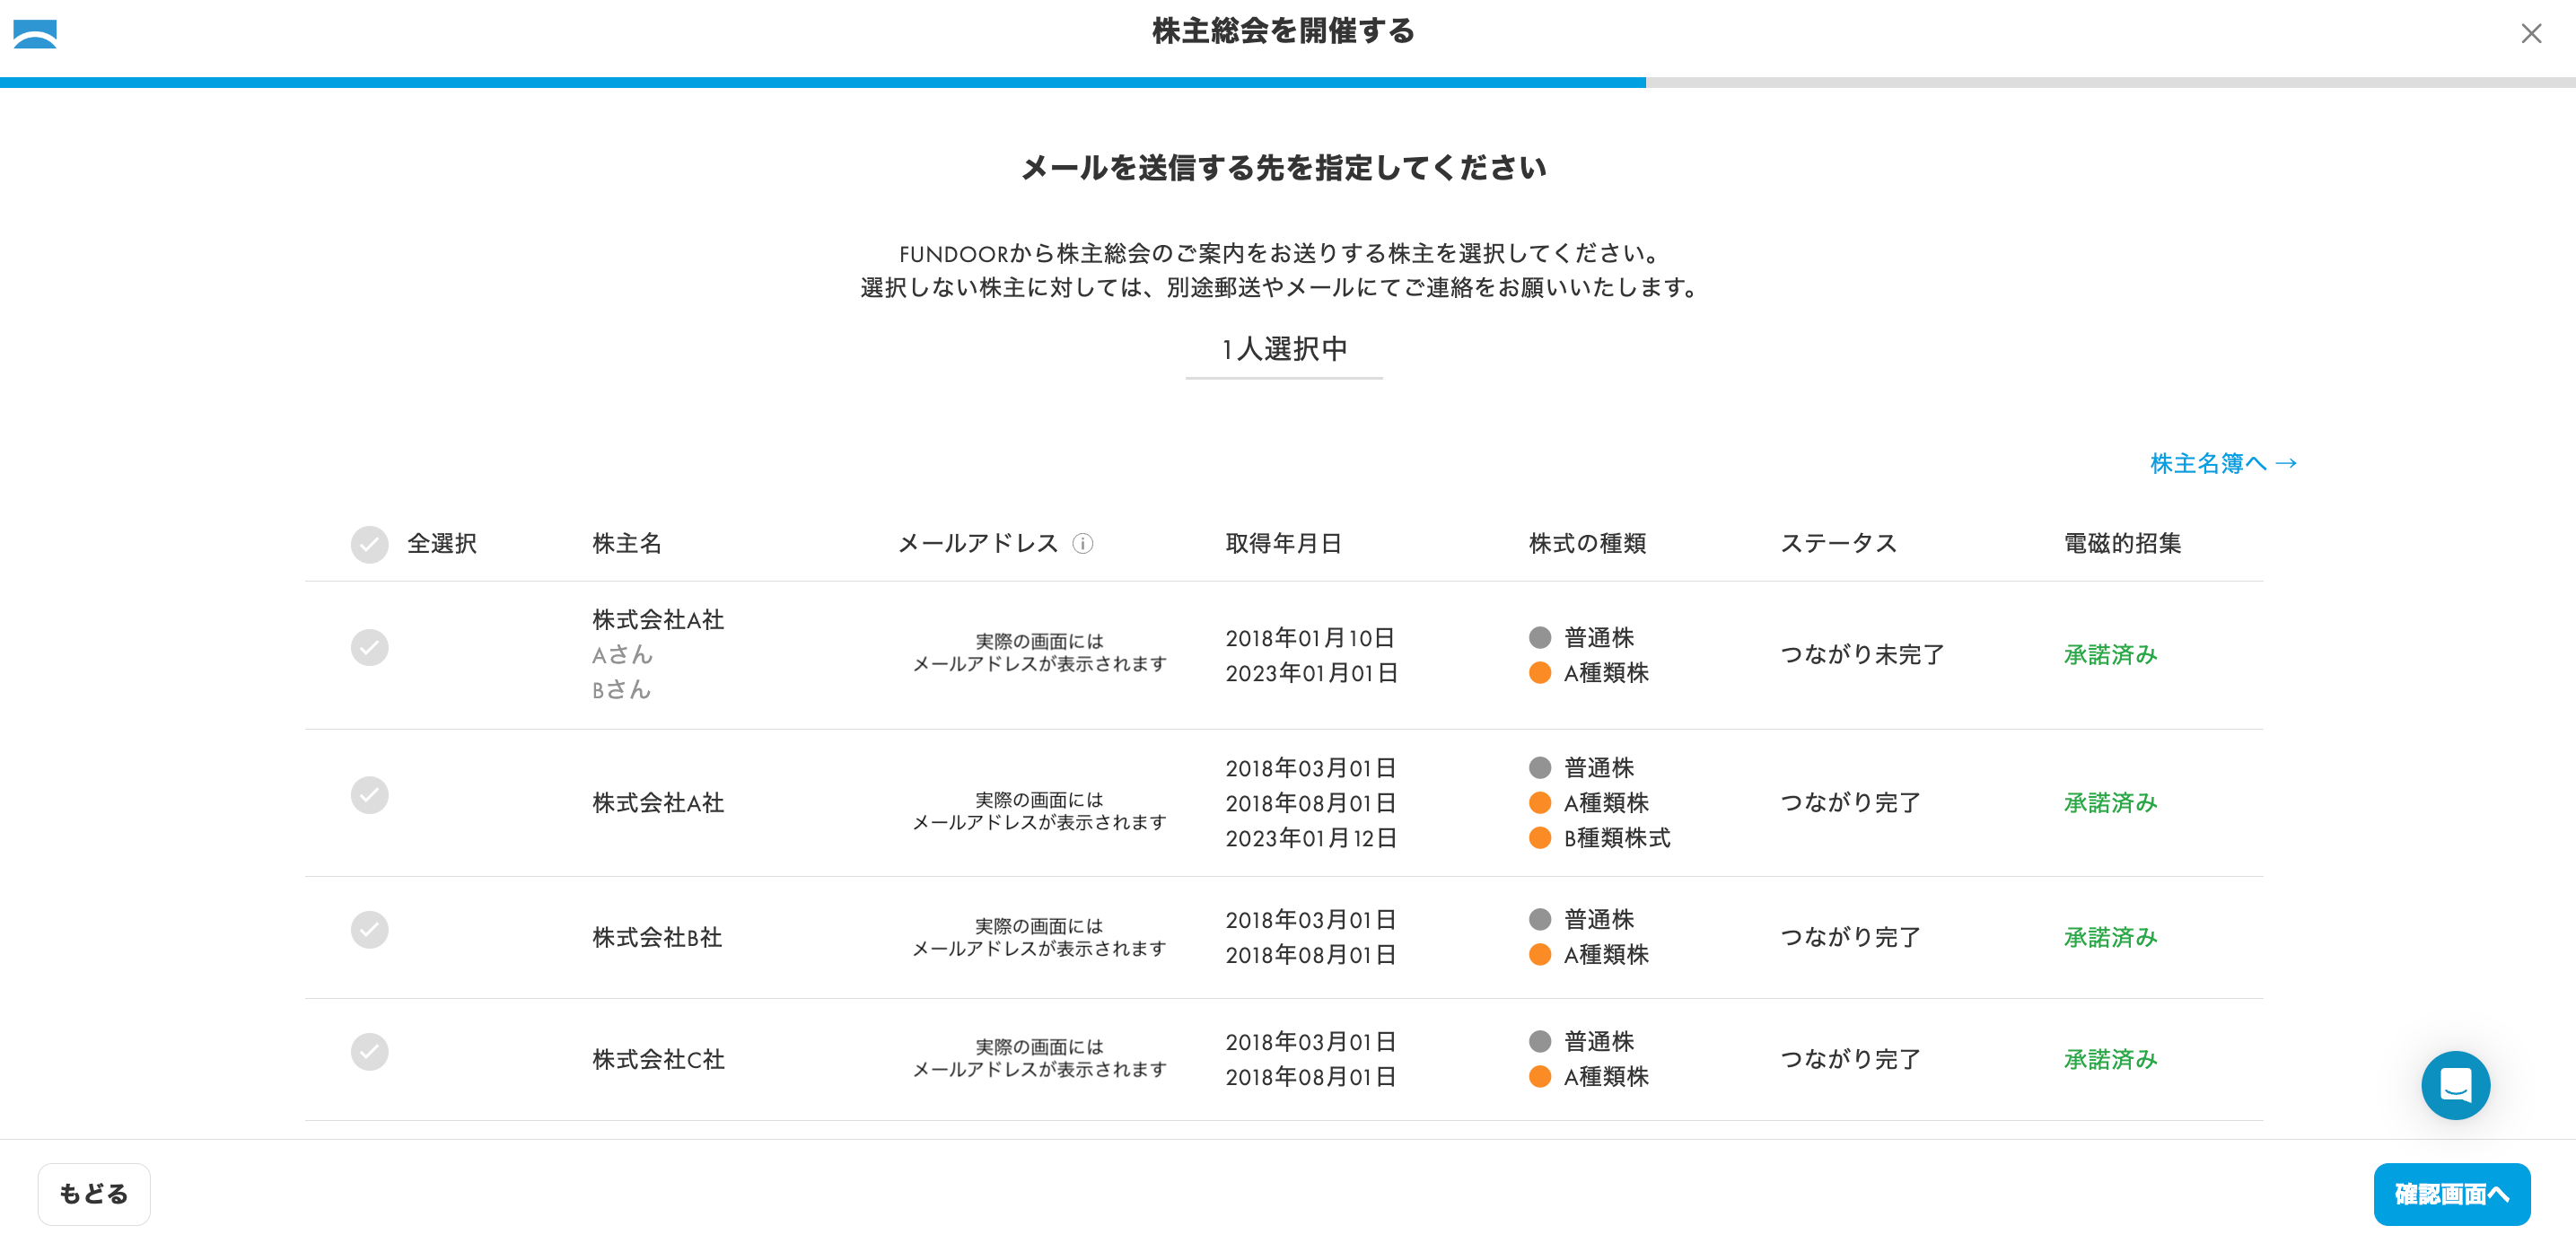This screenshot has width=2576, height=1252.
Task: Select the 株式会社C社 checkbox
Action: 369,1051
